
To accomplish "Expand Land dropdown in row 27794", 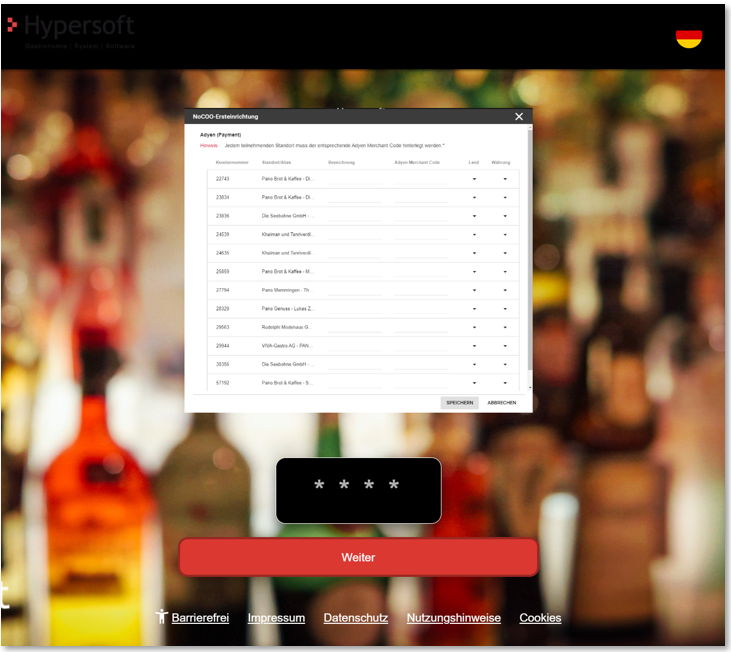I will pyautogui.click(x=474, y=290).
